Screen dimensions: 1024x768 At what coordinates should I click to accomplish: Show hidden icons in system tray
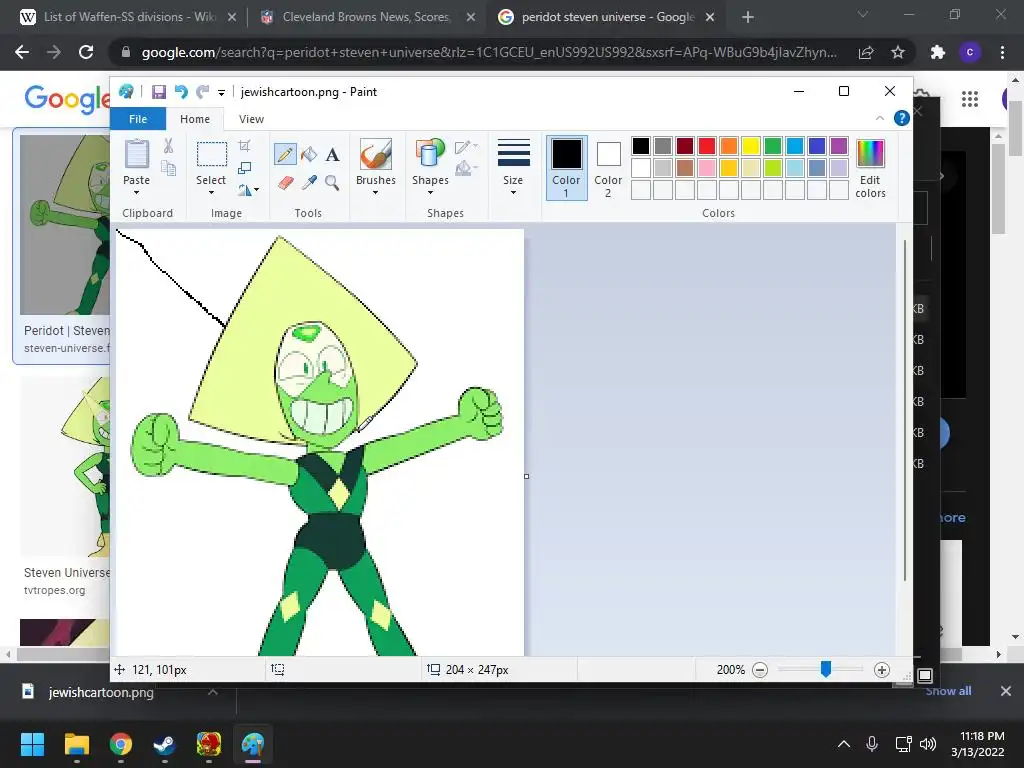tap(844, 744)
